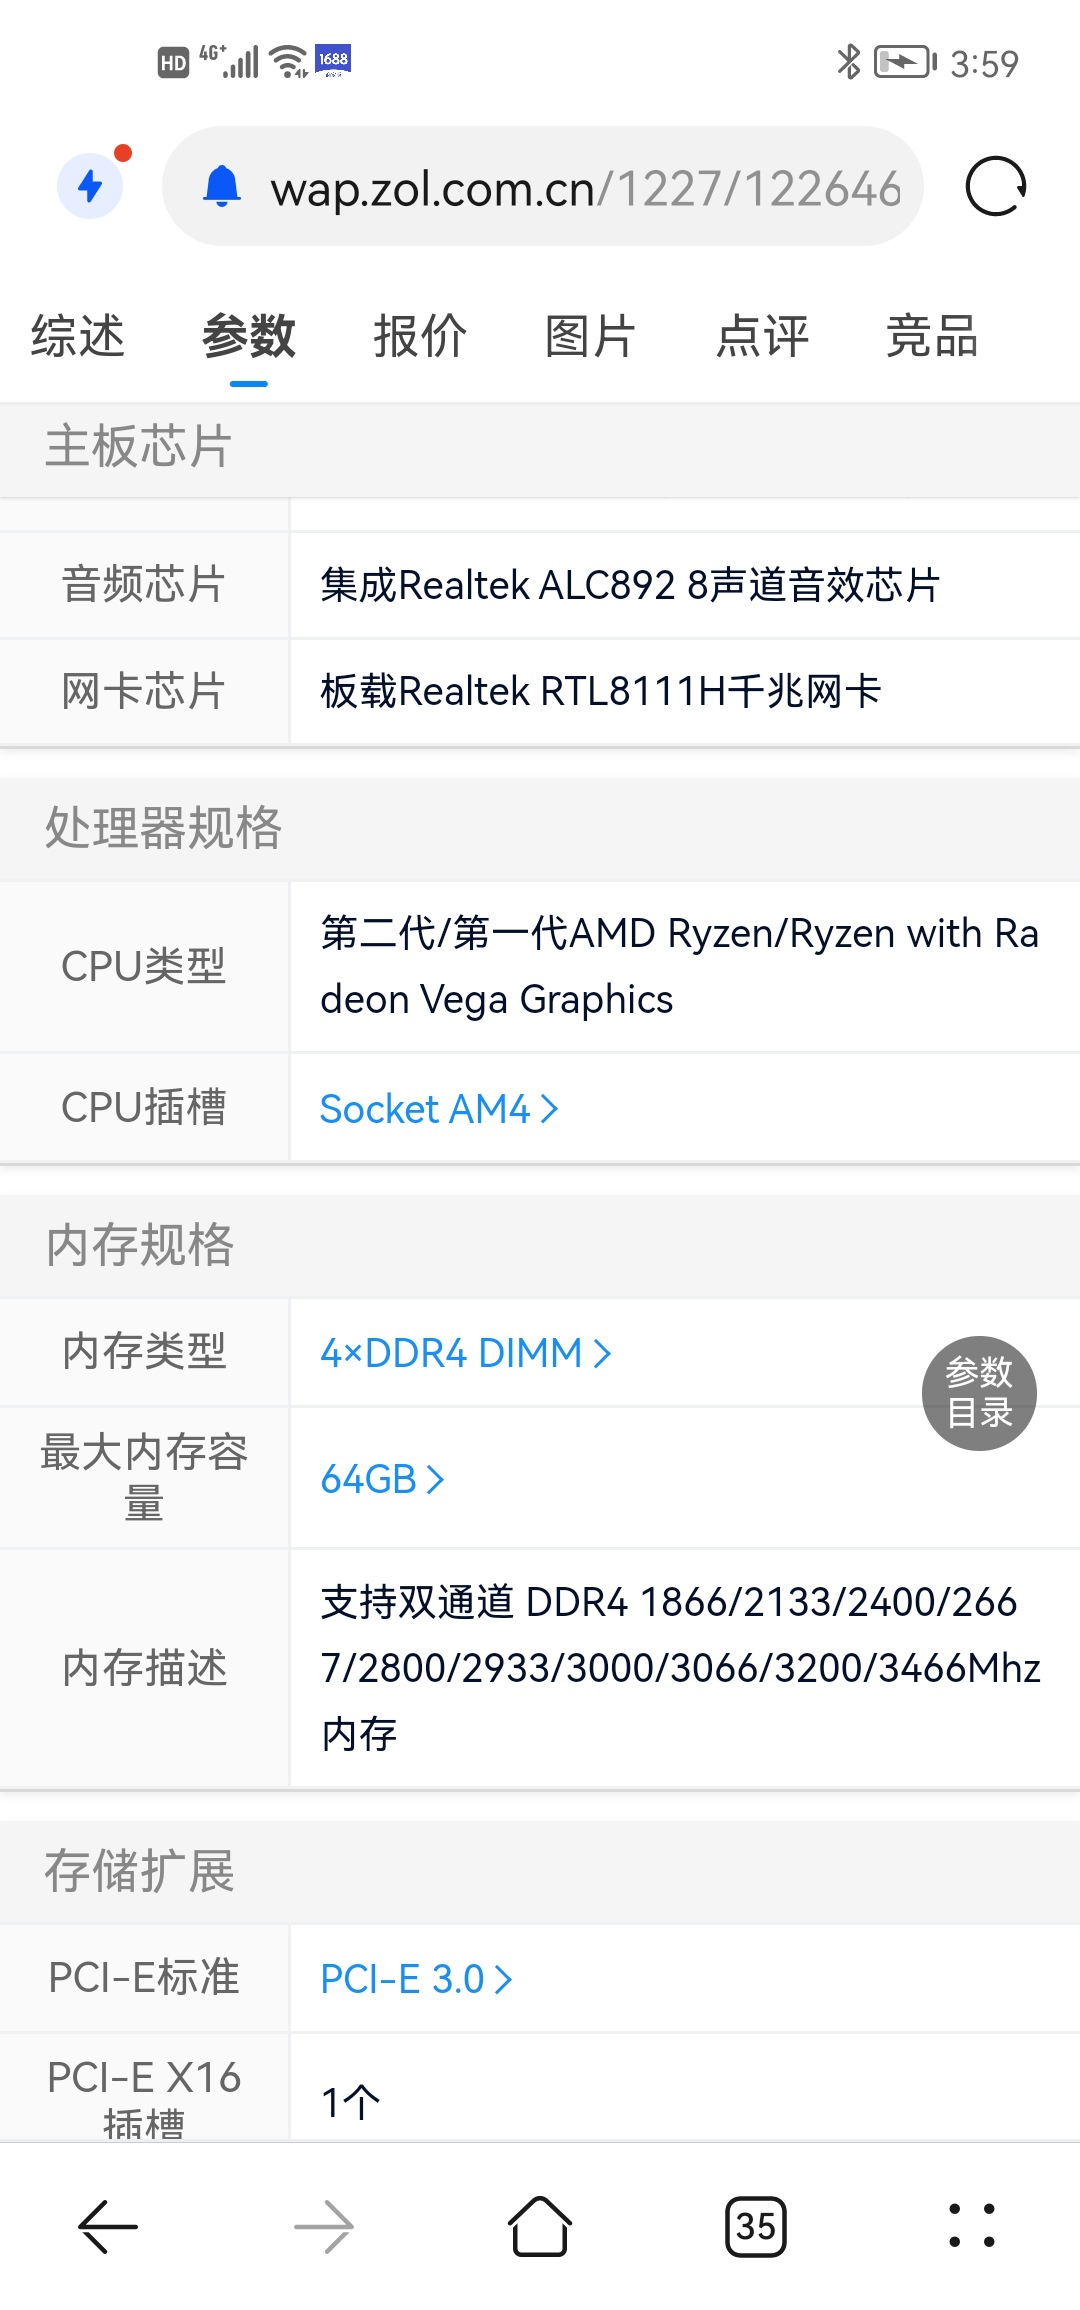Tap the notification bell in address bar

coord(222,186)
